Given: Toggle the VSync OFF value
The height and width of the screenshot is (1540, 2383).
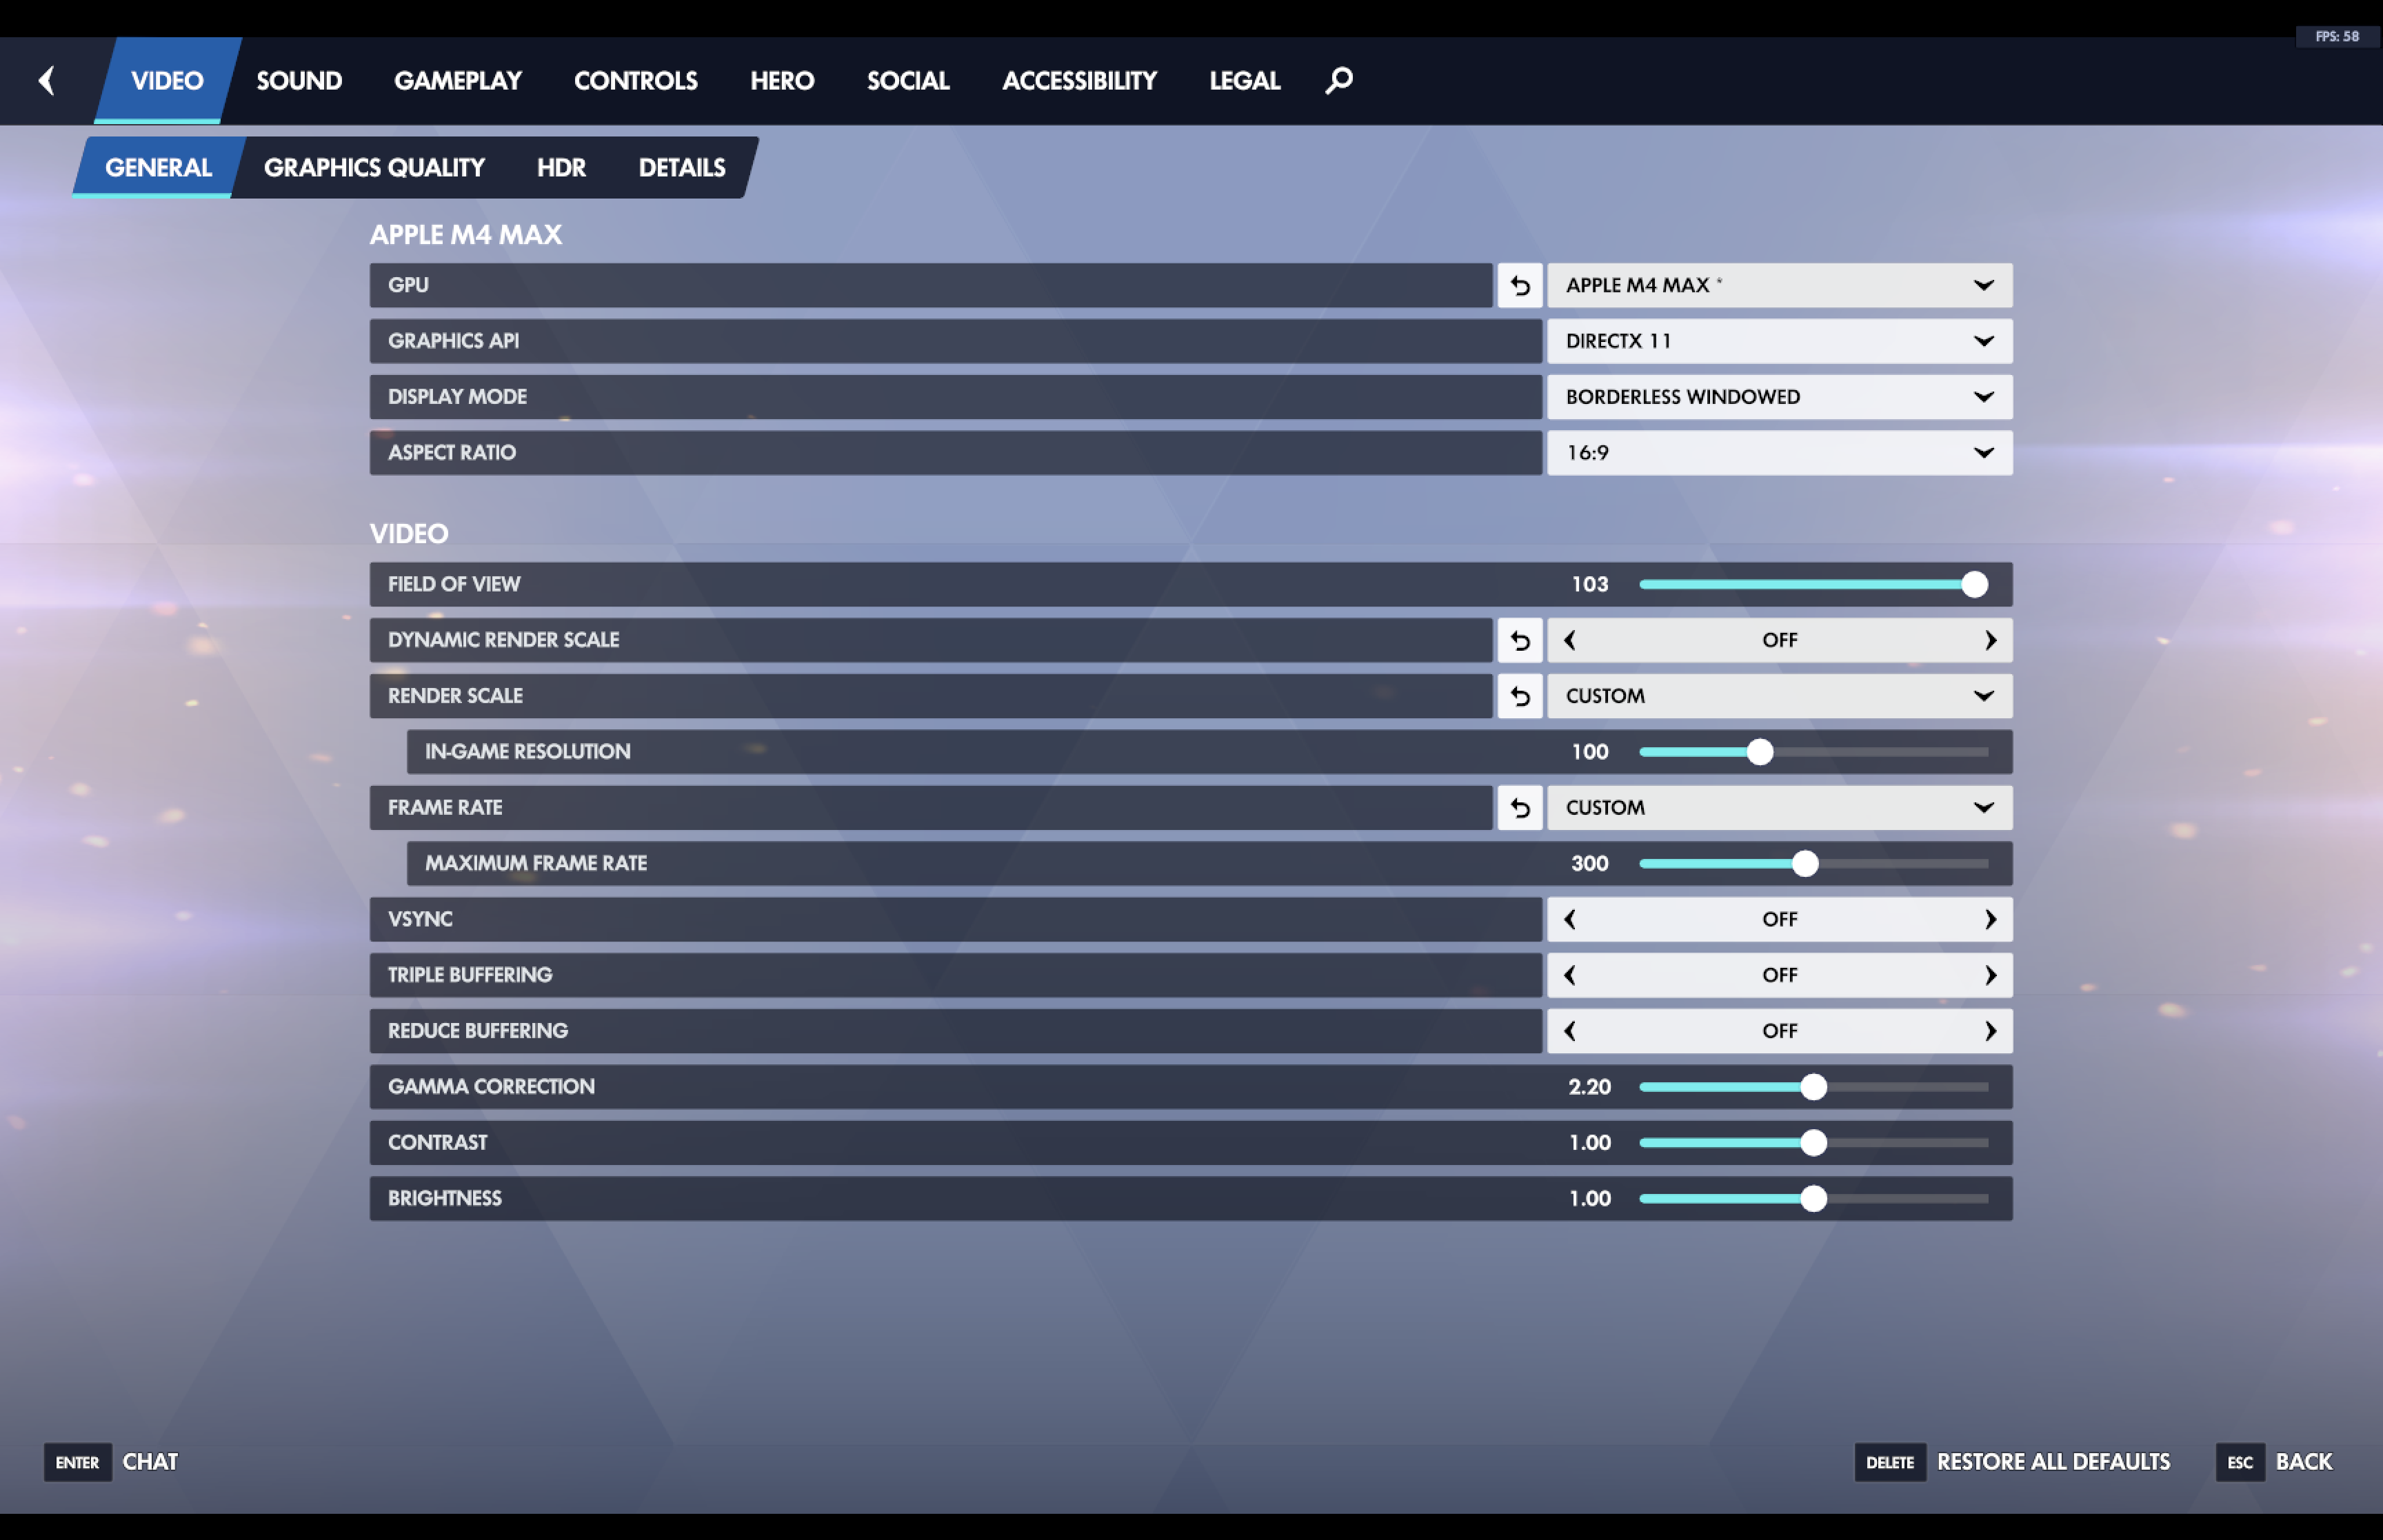Looking at the screenshot, I should (x=1780, y=919).
